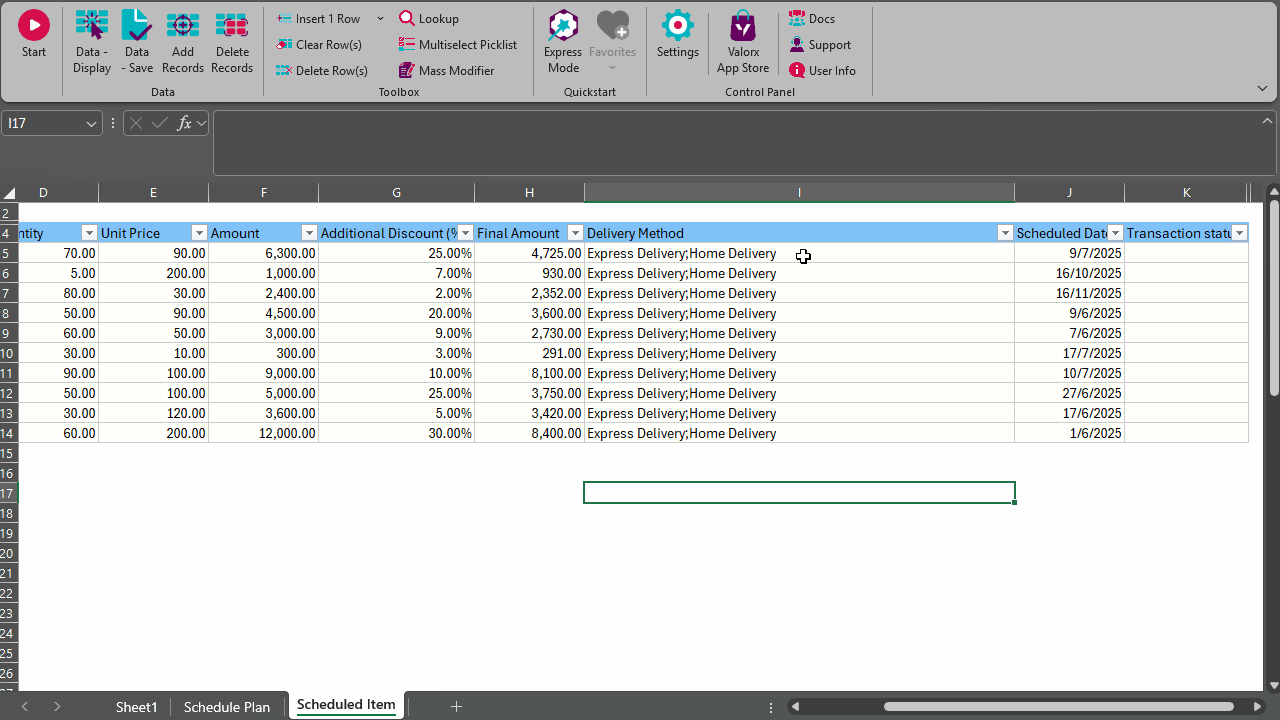The width and height of the screenshot is (1280, 720).
Task: Switch to the Sheet1 tab
Action: (x=137, y=707)
